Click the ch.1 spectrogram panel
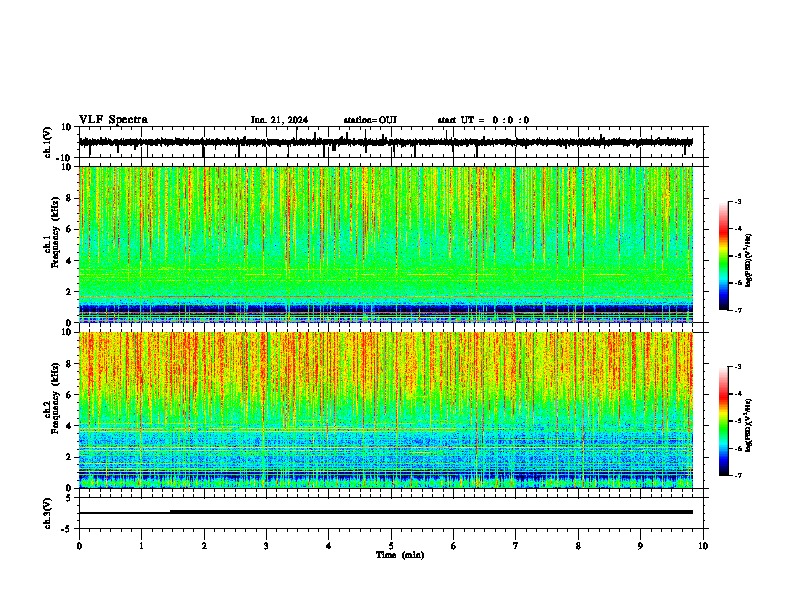792x612 pixels. point(386,244)
